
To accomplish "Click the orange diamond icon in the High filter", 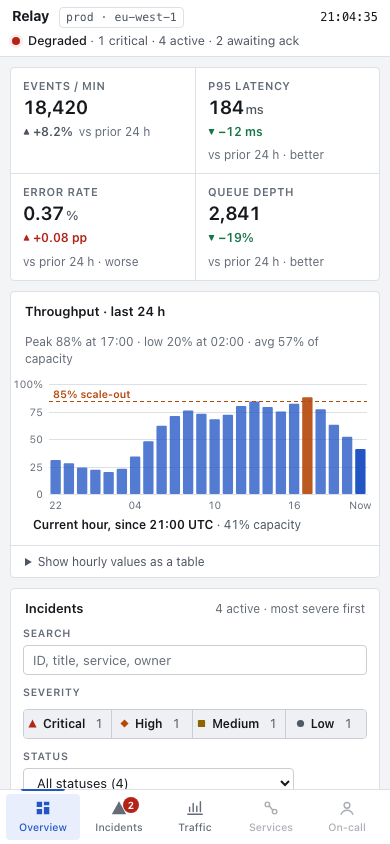I will (125, 724).
